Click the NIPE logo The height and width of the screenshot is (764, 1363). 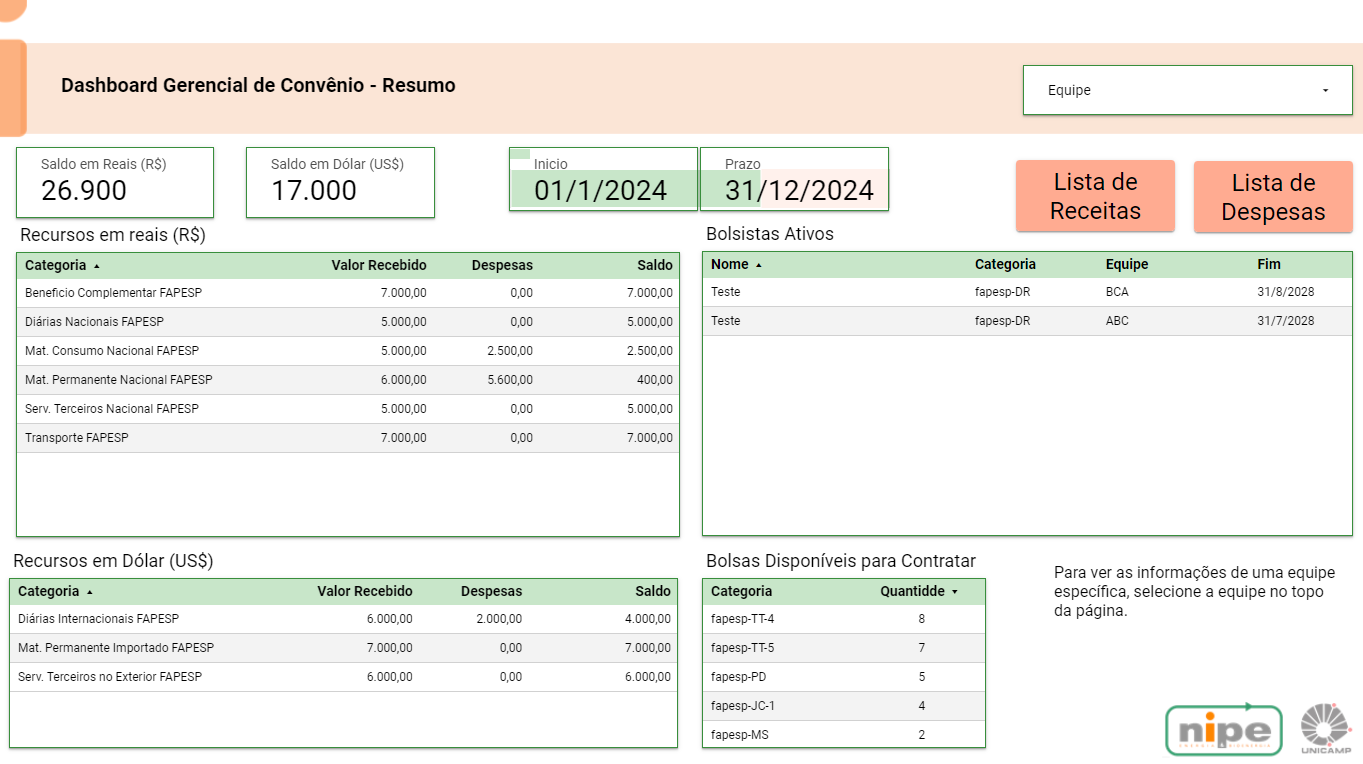coord(1224,729)
